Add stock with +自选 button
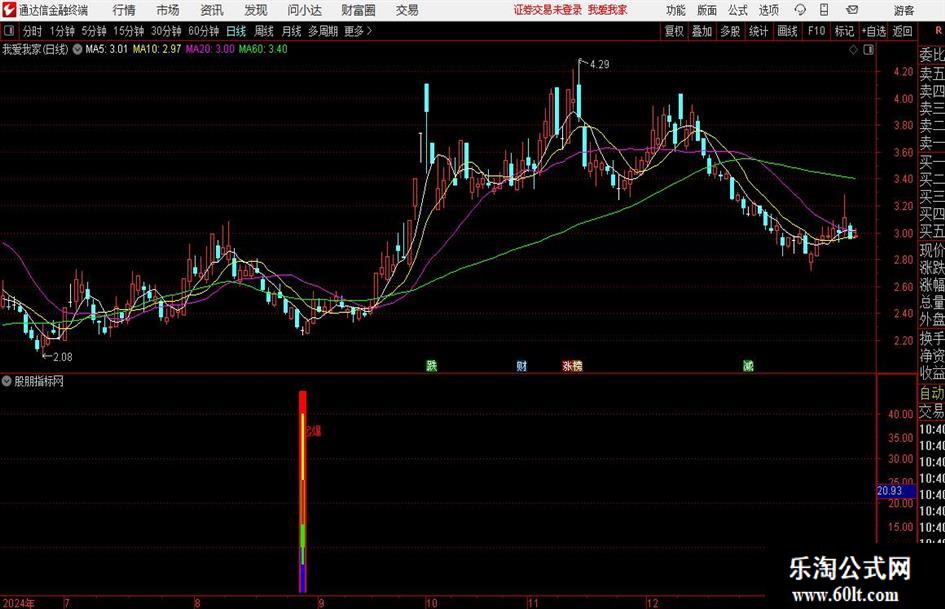 click(x=873, y=31)
